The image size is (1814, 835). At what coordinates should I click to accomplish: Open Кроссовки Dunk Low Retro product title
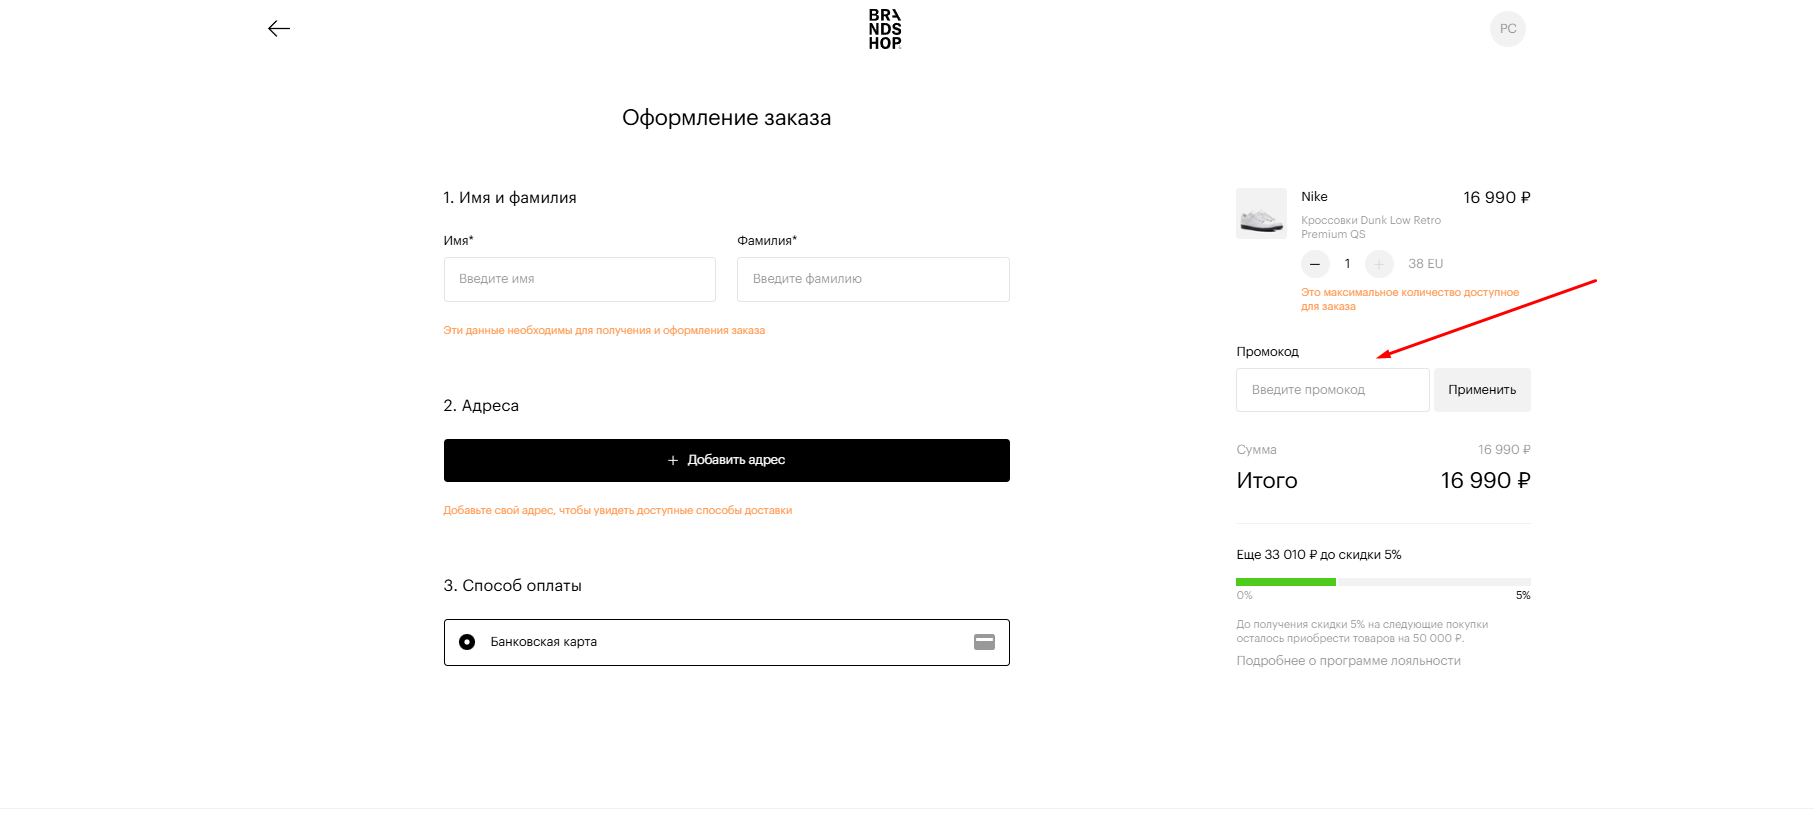tap(1370, 227)
